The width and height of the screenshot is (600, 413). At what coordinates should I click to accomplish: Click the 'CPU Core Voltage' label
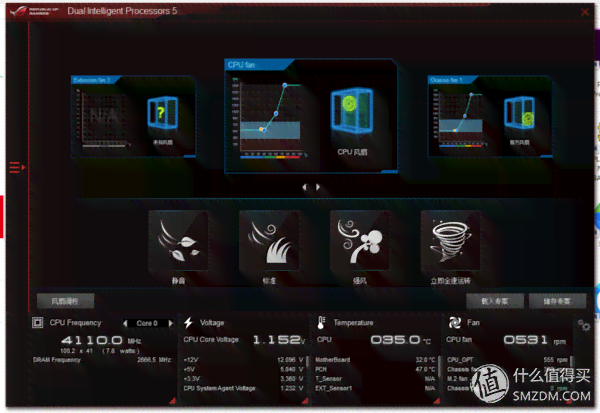click(211, 340)
